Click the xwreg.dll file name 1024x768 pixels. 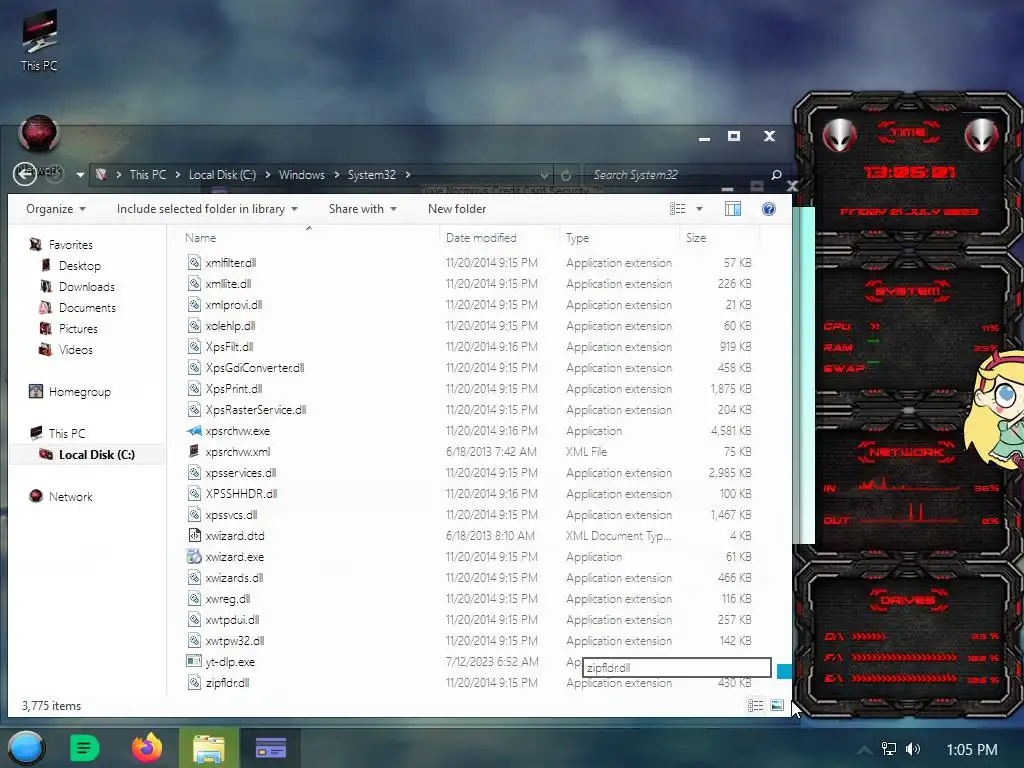(227, 599)
